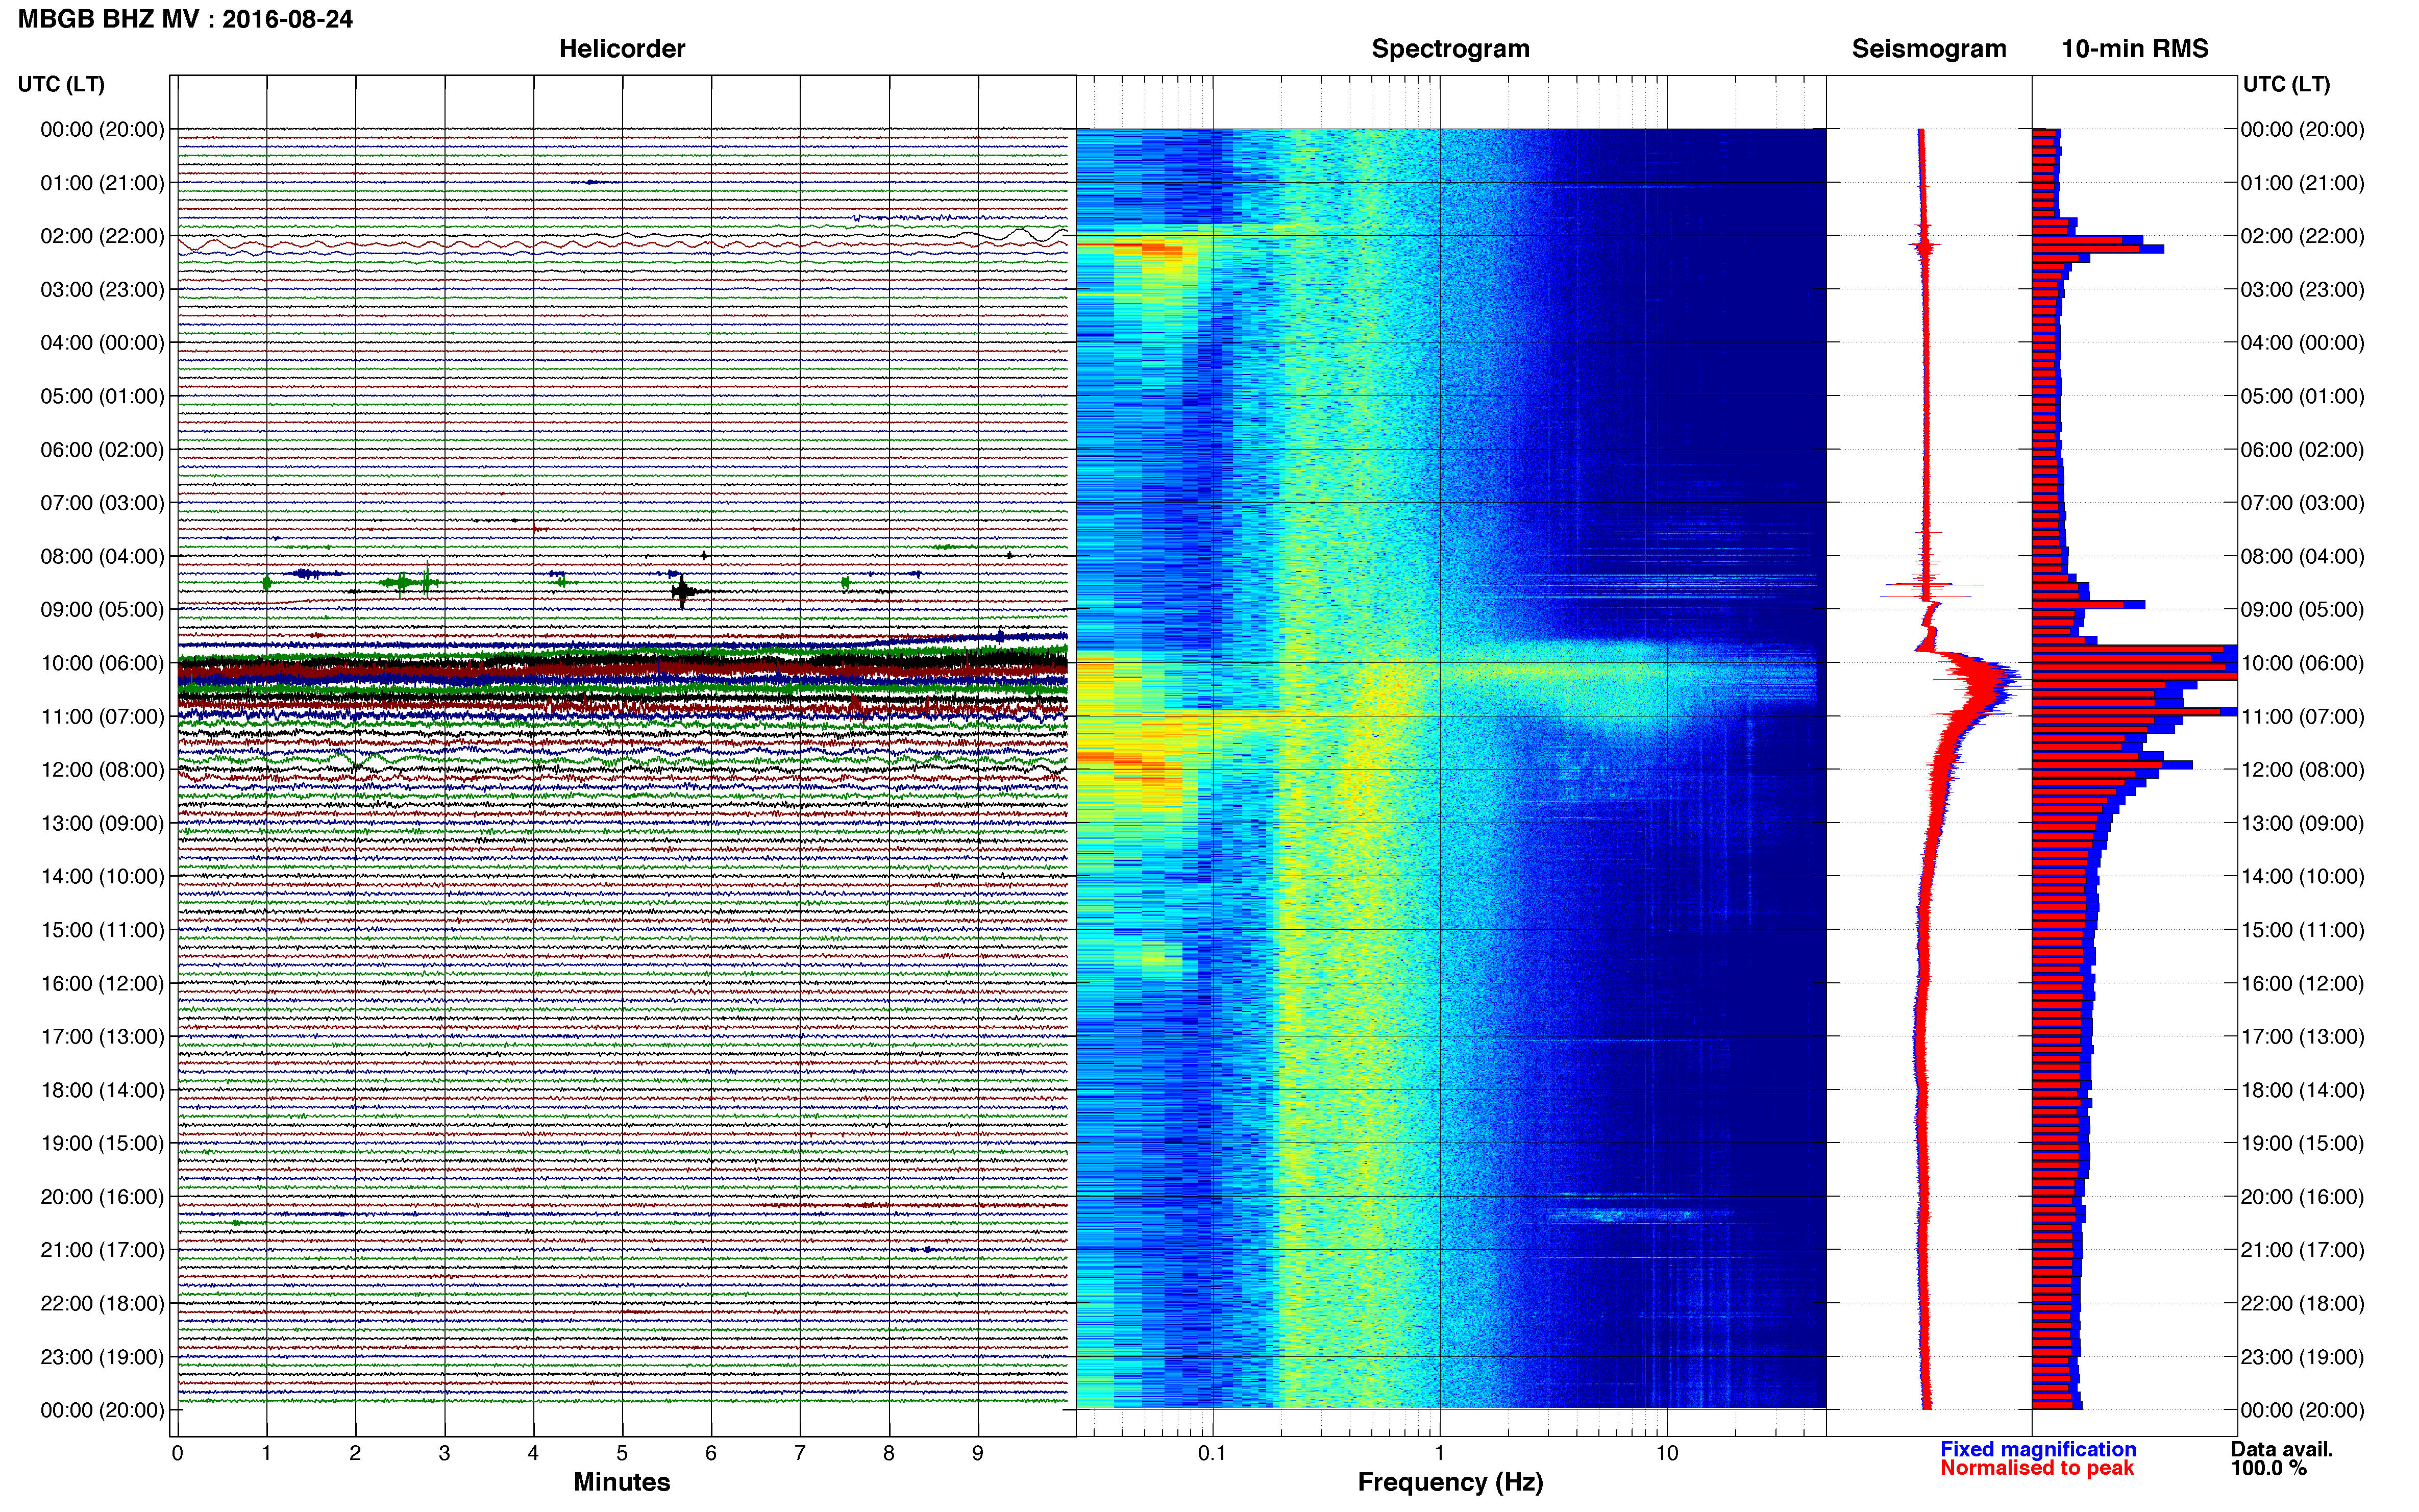Click the Normalised to peak legend text

click(x=2037, y=1468)
